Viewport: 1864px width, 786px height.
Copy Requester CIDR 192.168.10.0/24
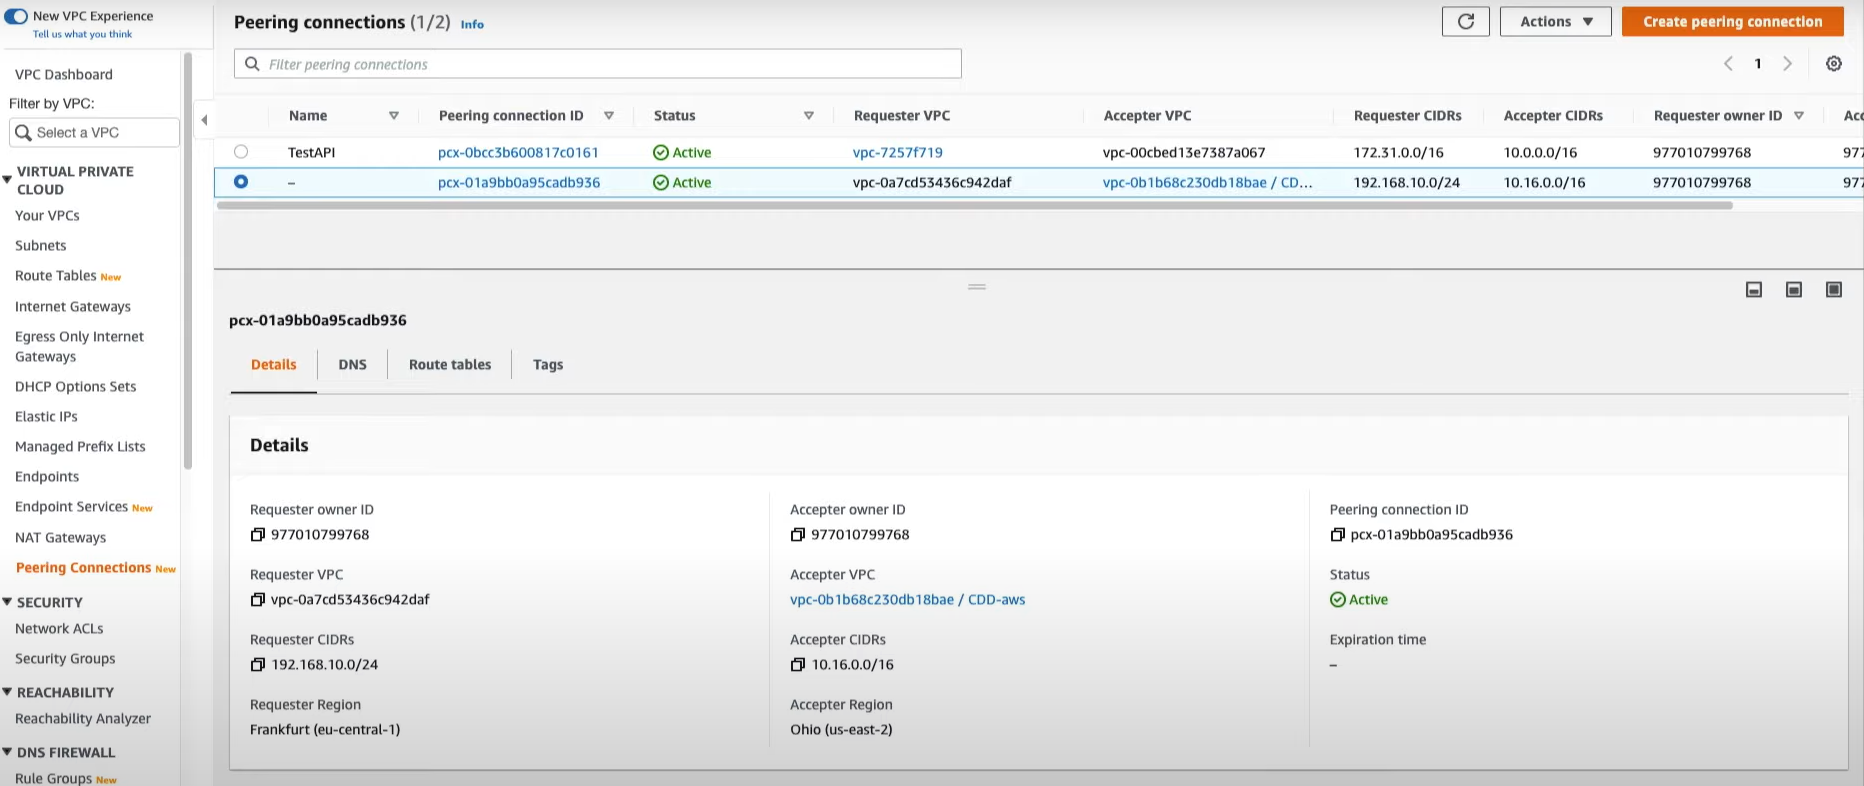257,665
